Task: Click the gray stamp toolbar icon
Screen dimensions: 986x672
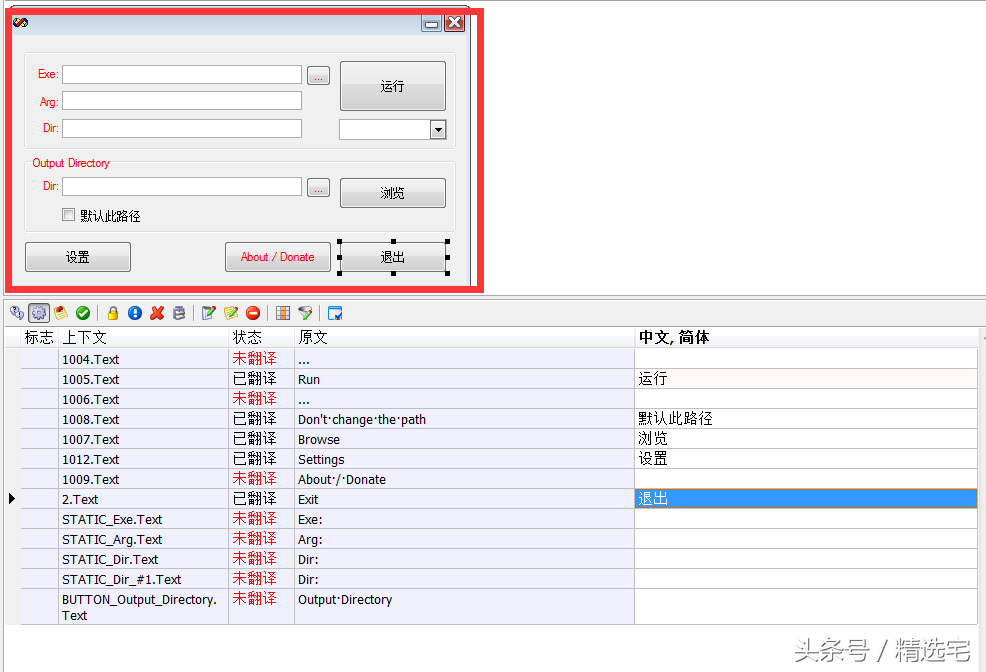Action: pyautogui.click(x=179, y=312)
